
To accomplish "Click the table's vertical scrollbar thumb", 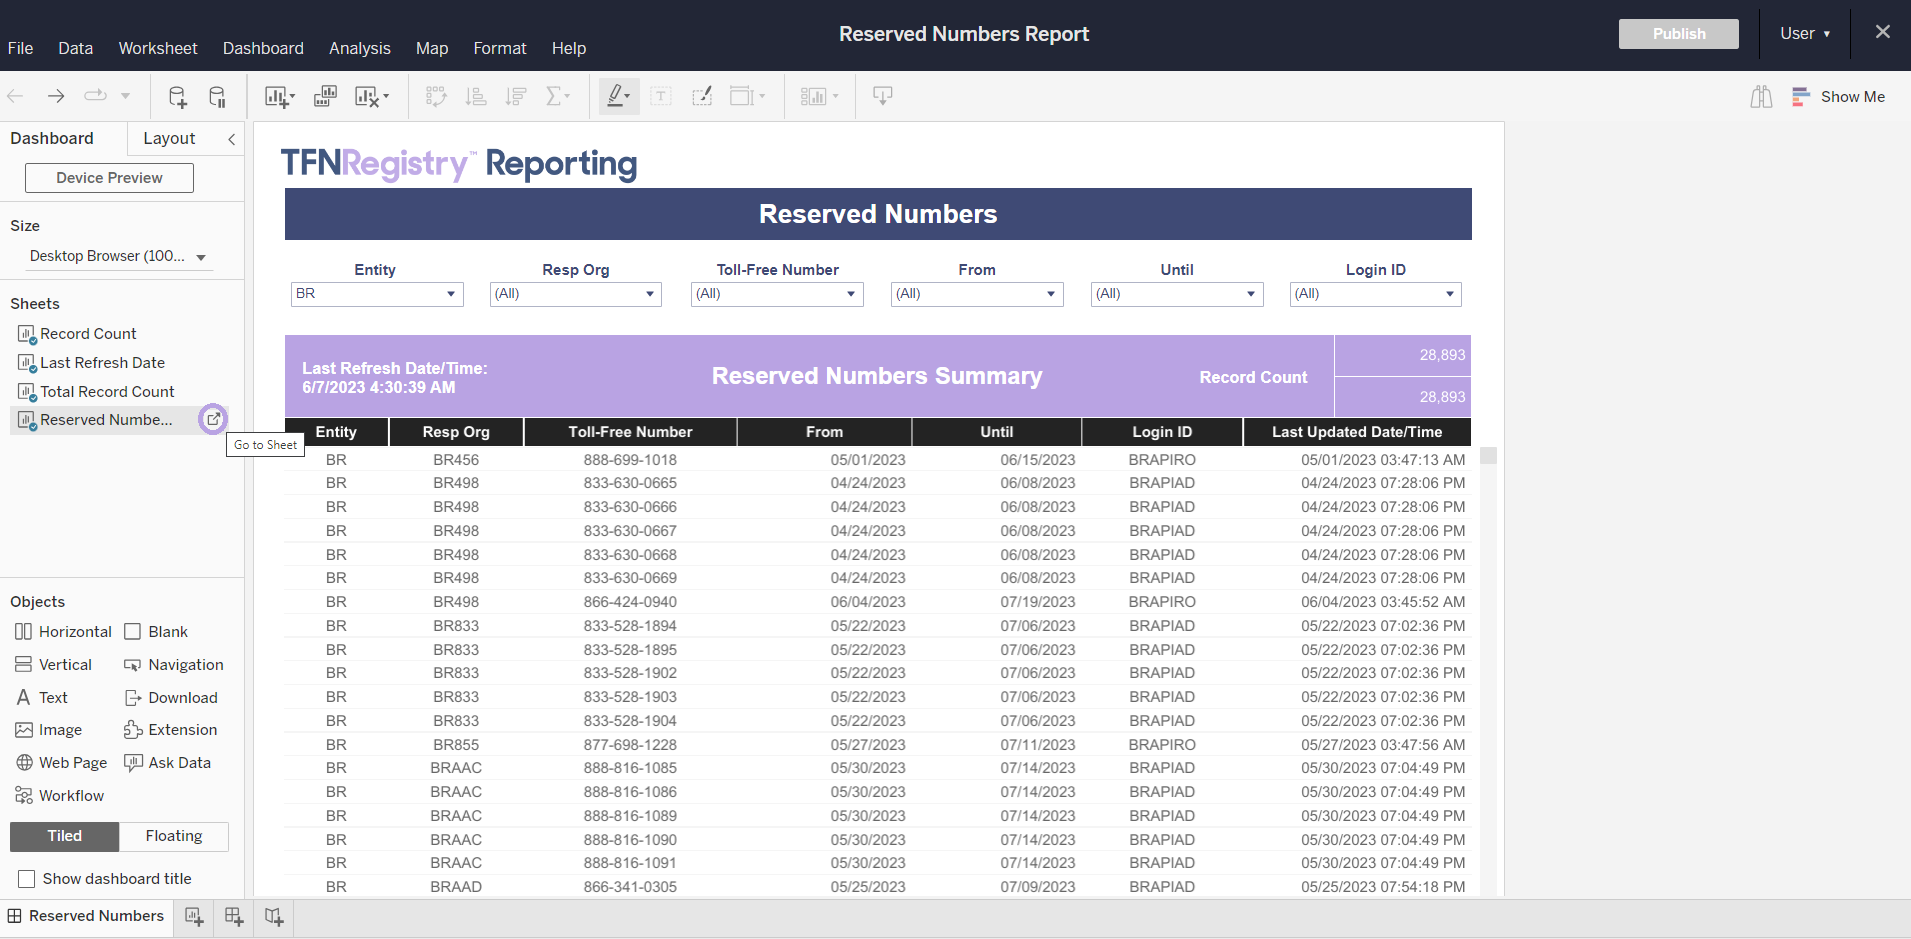I will pyautogui.click(x=1488, y=456).
